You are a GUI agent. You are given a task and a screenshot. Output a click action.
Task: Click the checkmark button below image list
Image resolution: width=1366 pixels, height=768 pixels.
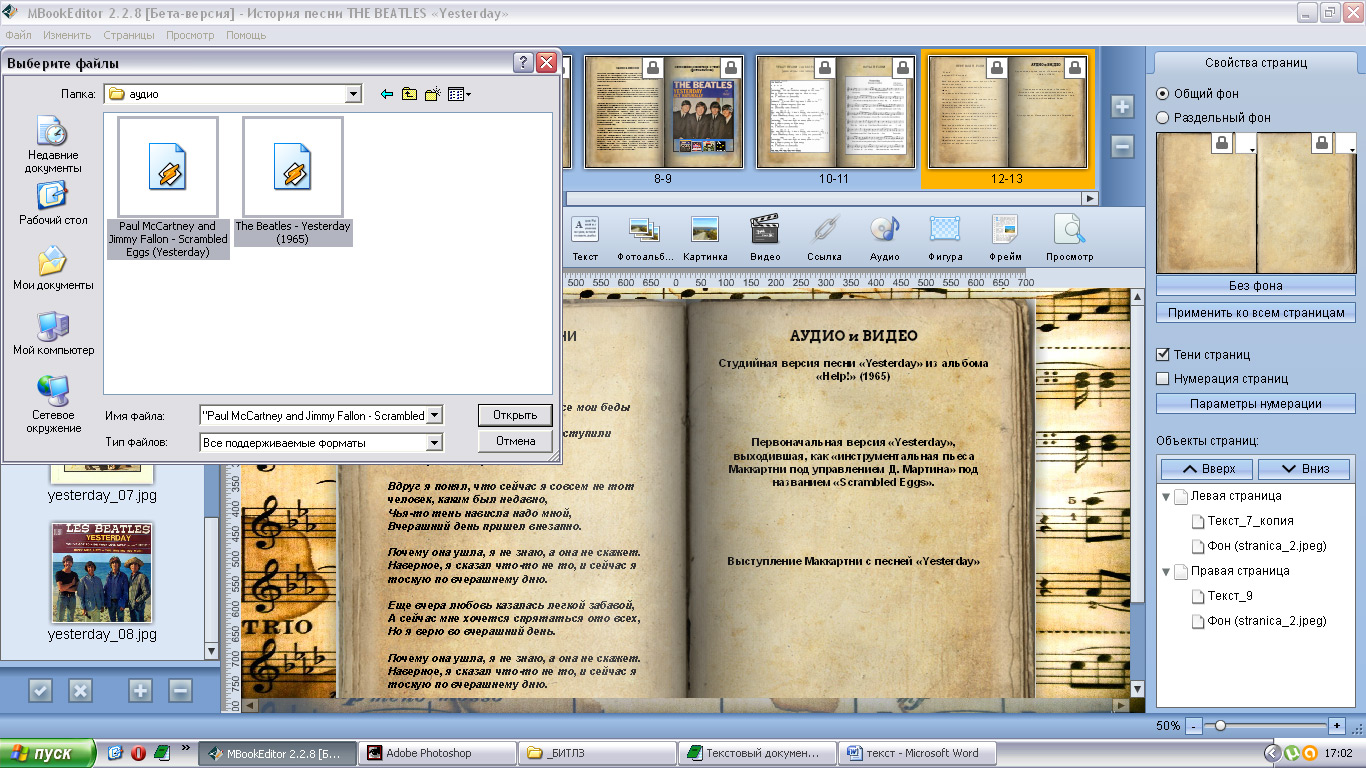coord(40,690)
